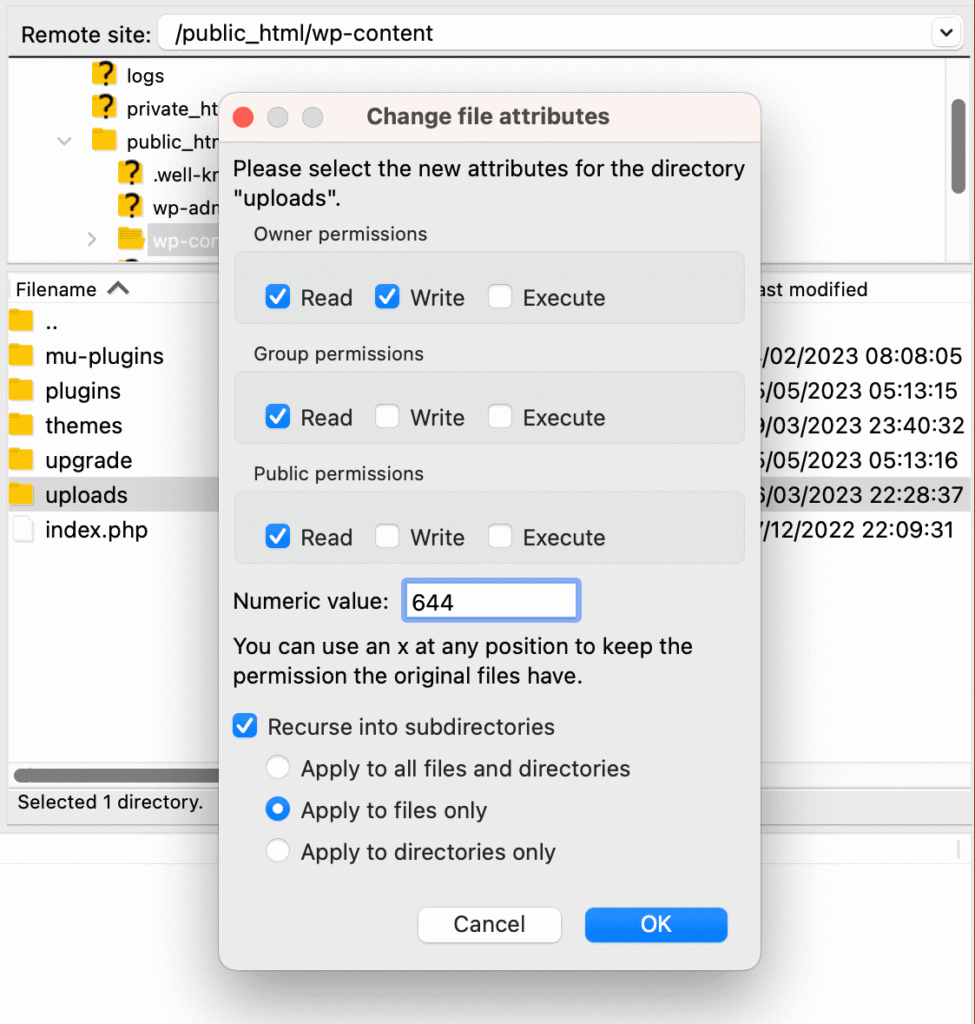Uncheck Owner Write permission
The image size is (975, 1024).
(387, 296)
